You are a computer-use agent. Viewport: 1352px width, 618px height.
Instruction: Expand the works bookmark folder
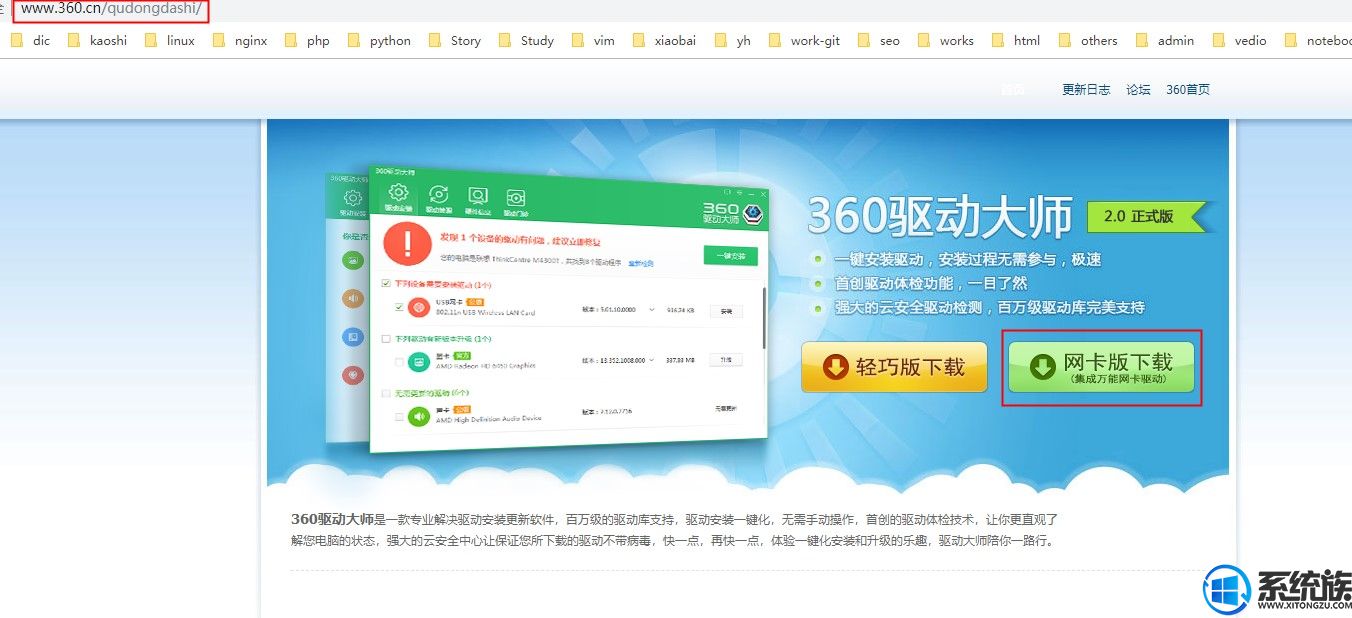(946, 41)
